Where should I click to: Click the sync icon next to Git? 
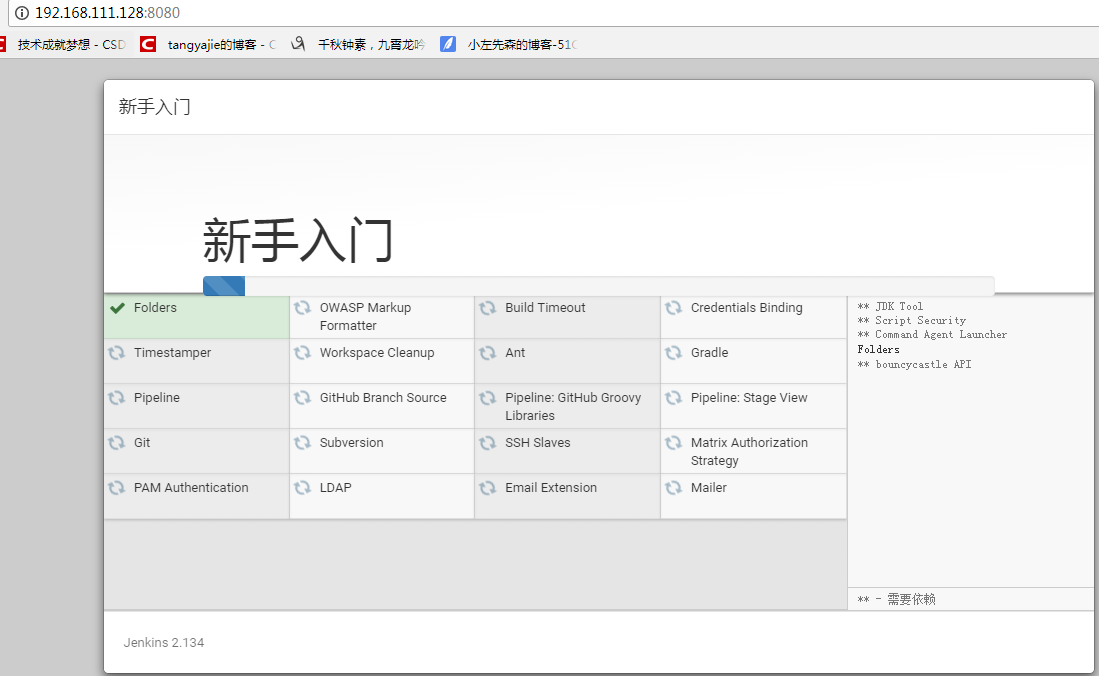tap(117, 443)
